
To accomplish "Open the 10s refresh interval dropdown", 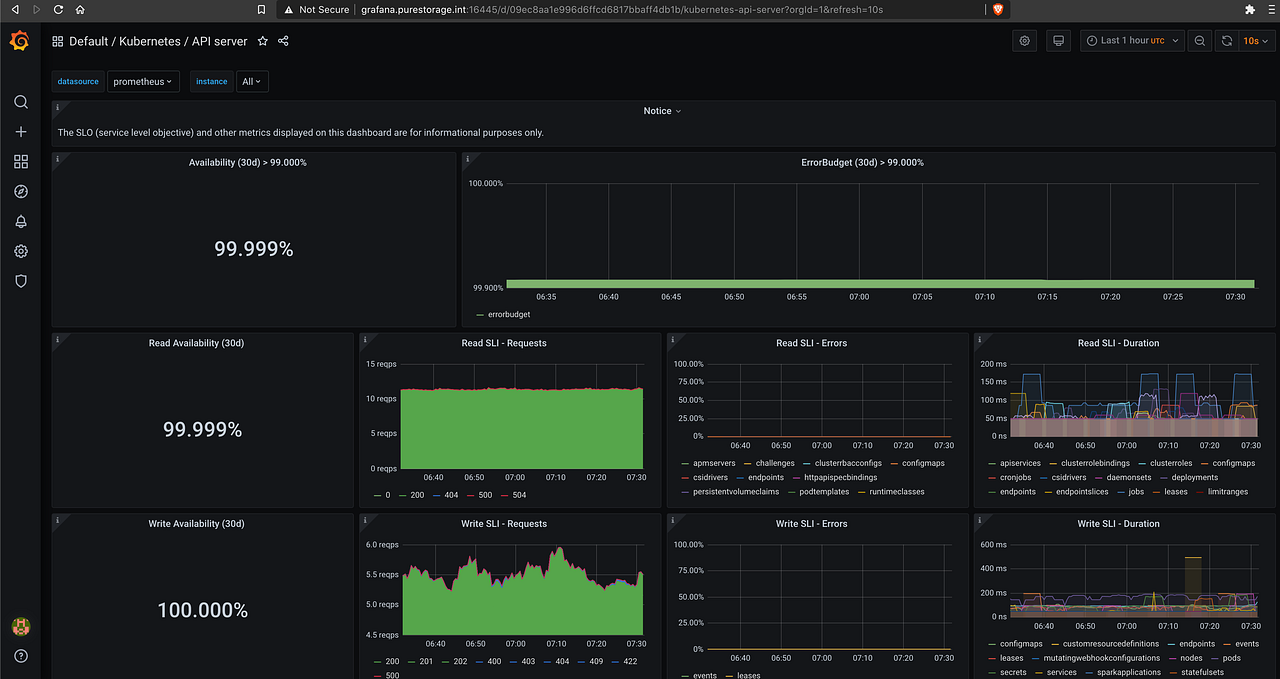I will pos(1256,40).
